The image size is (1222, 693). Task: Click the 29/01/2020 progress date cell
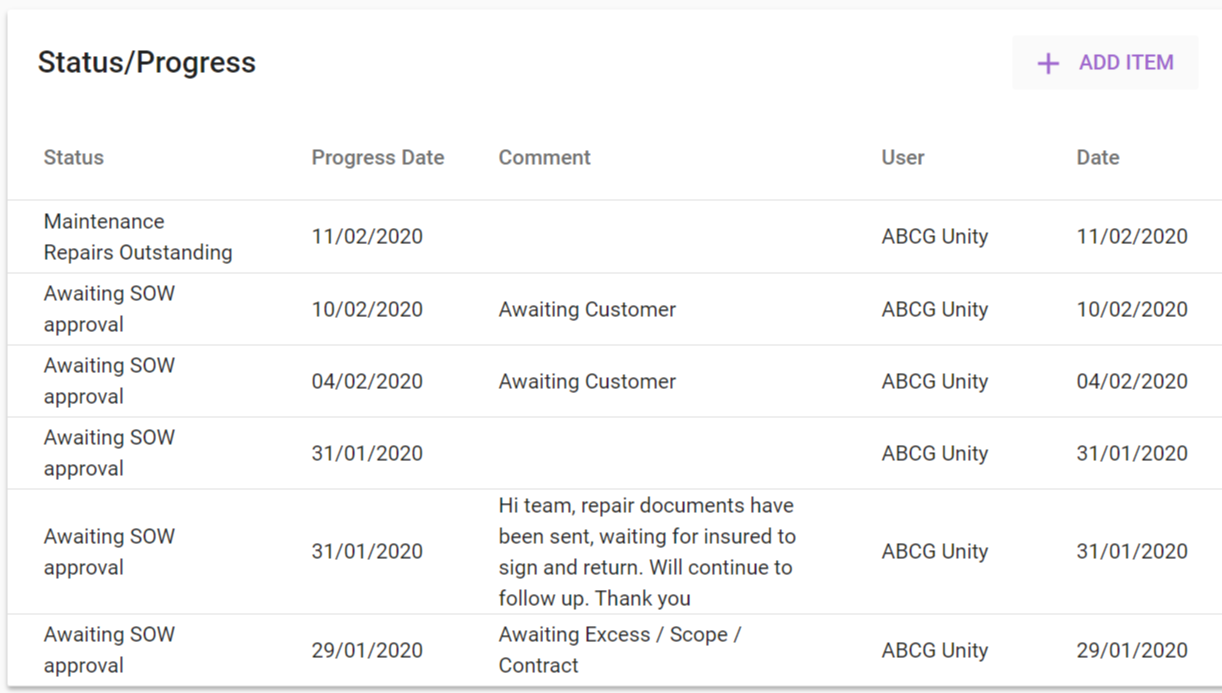click(367, 650)
